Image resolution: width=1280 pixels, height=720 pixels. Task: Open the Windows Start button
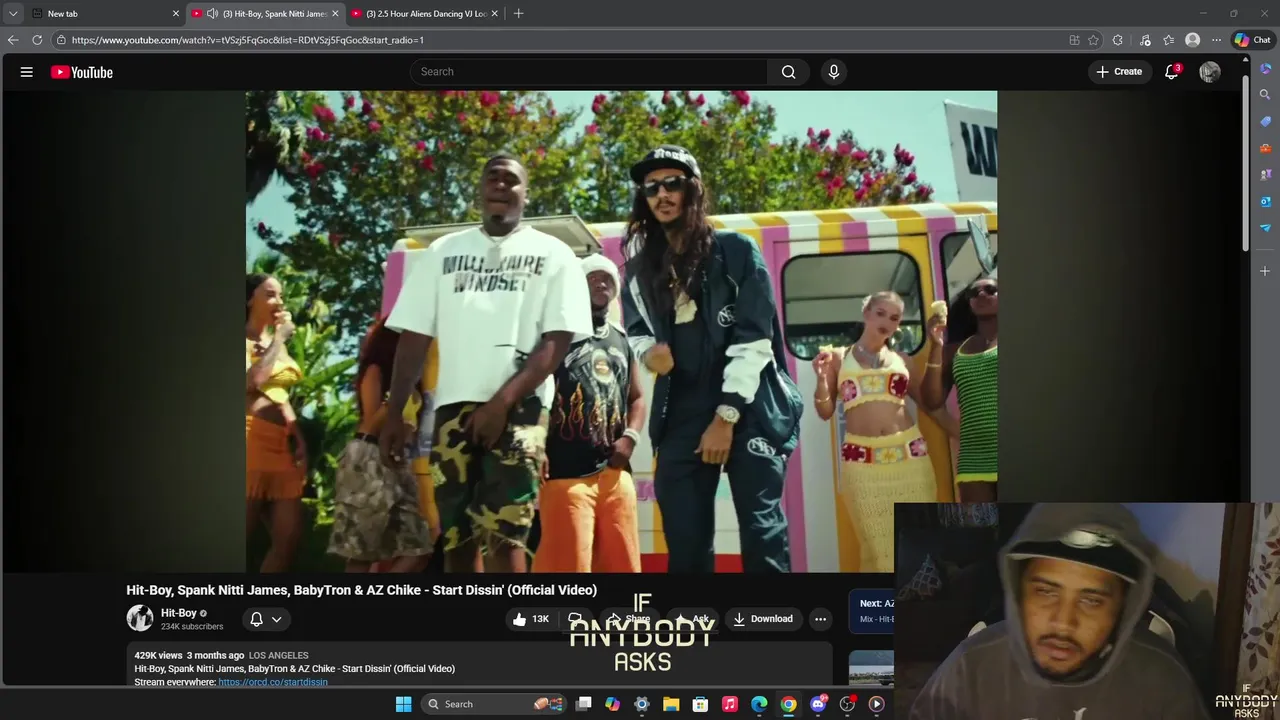(x=403, y=704)
